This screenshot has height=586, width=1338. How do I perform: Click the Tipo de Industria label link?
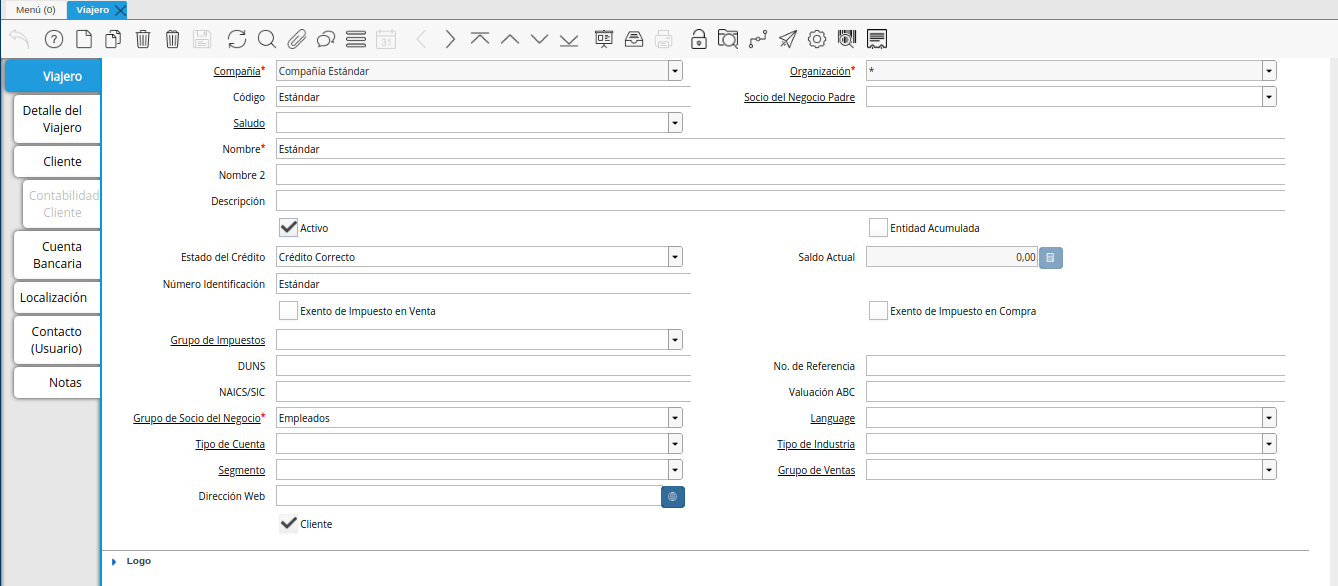coord(816,444)
